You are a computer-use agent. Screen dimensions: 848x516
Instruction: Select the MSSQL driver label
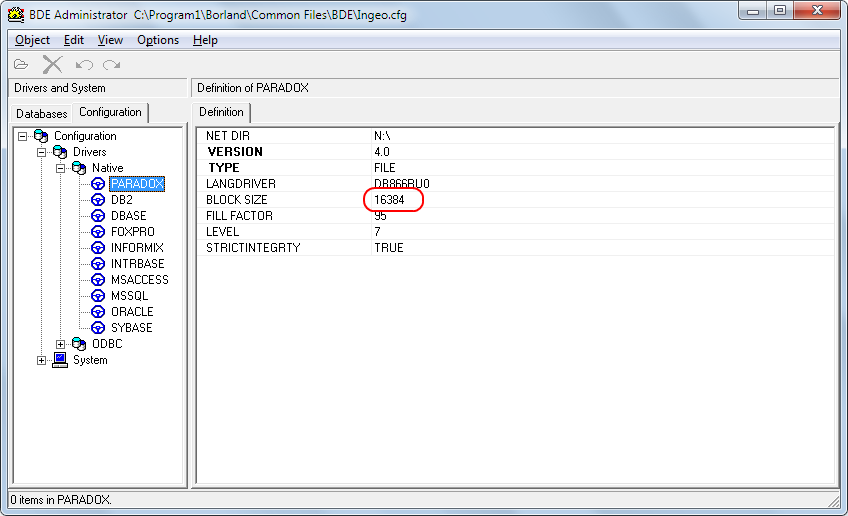(129, 296)
